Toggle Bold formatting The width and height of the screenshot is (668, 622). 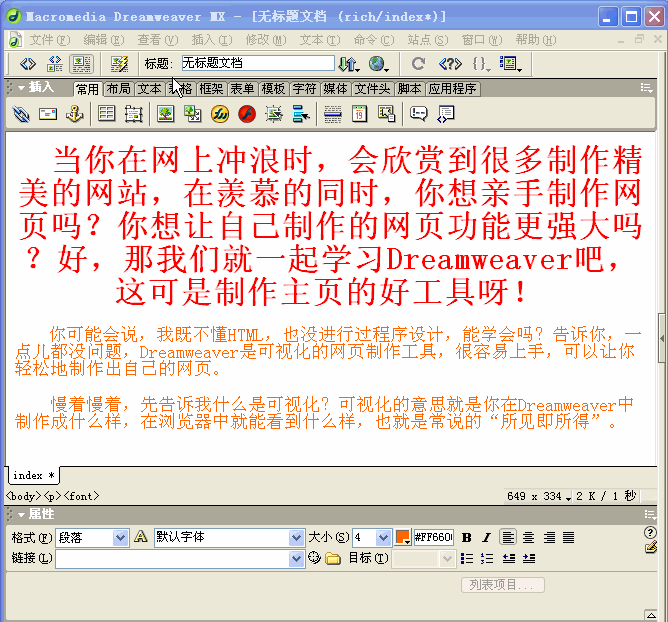[x=466, y=538]
